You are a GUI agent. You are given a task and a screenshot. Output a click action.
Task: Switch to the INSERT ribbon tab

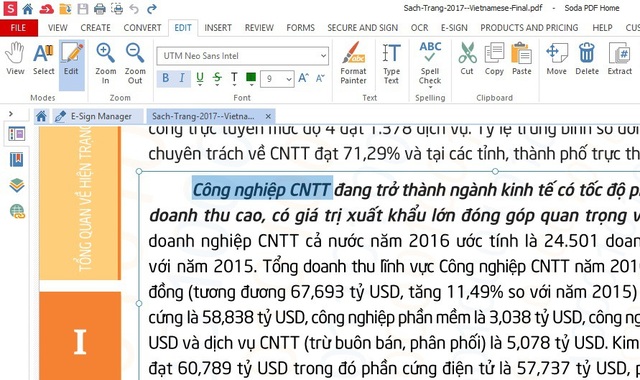click(x=218, y=28)
